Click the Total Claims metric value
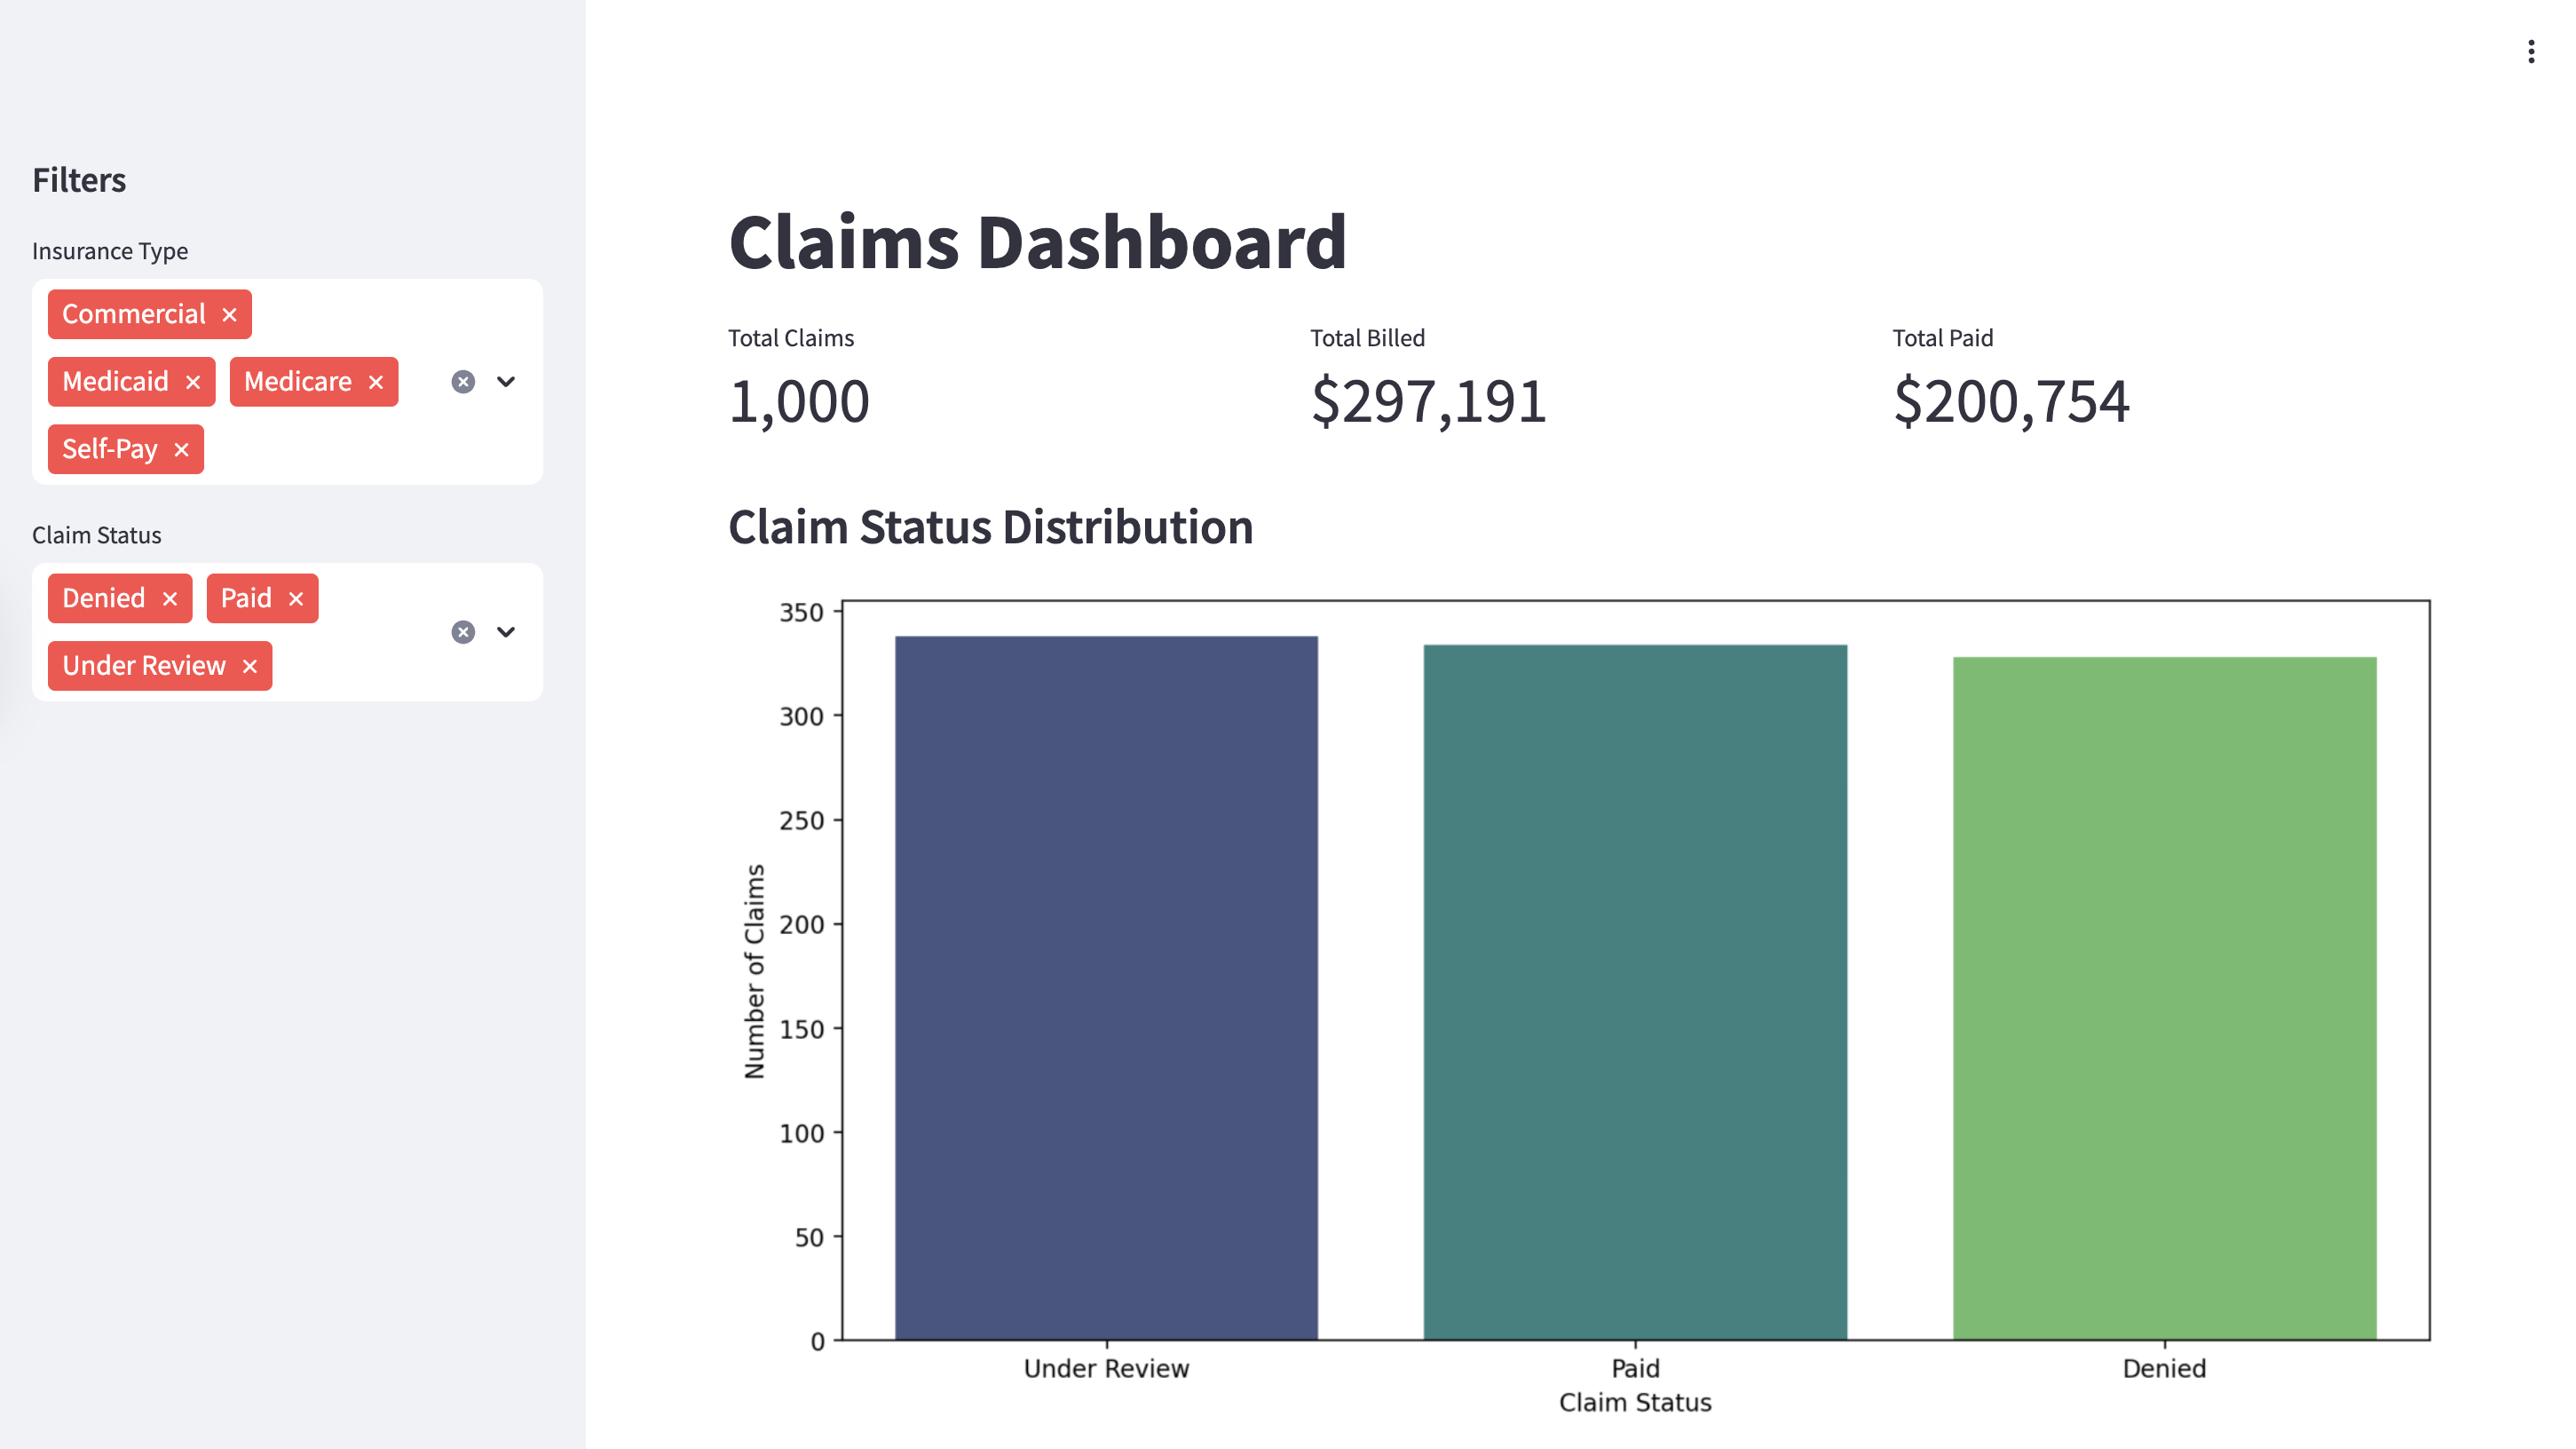The width and height of the screenshot is (2576, 1449). 799,401
